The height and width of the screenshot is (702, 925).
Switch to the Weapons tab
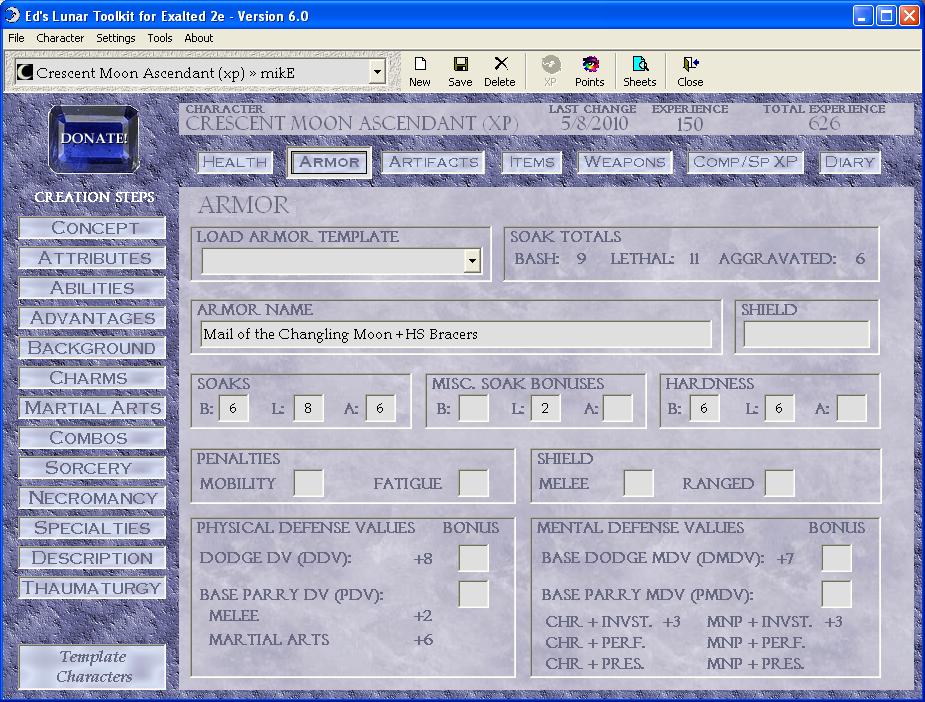(625, 162)
